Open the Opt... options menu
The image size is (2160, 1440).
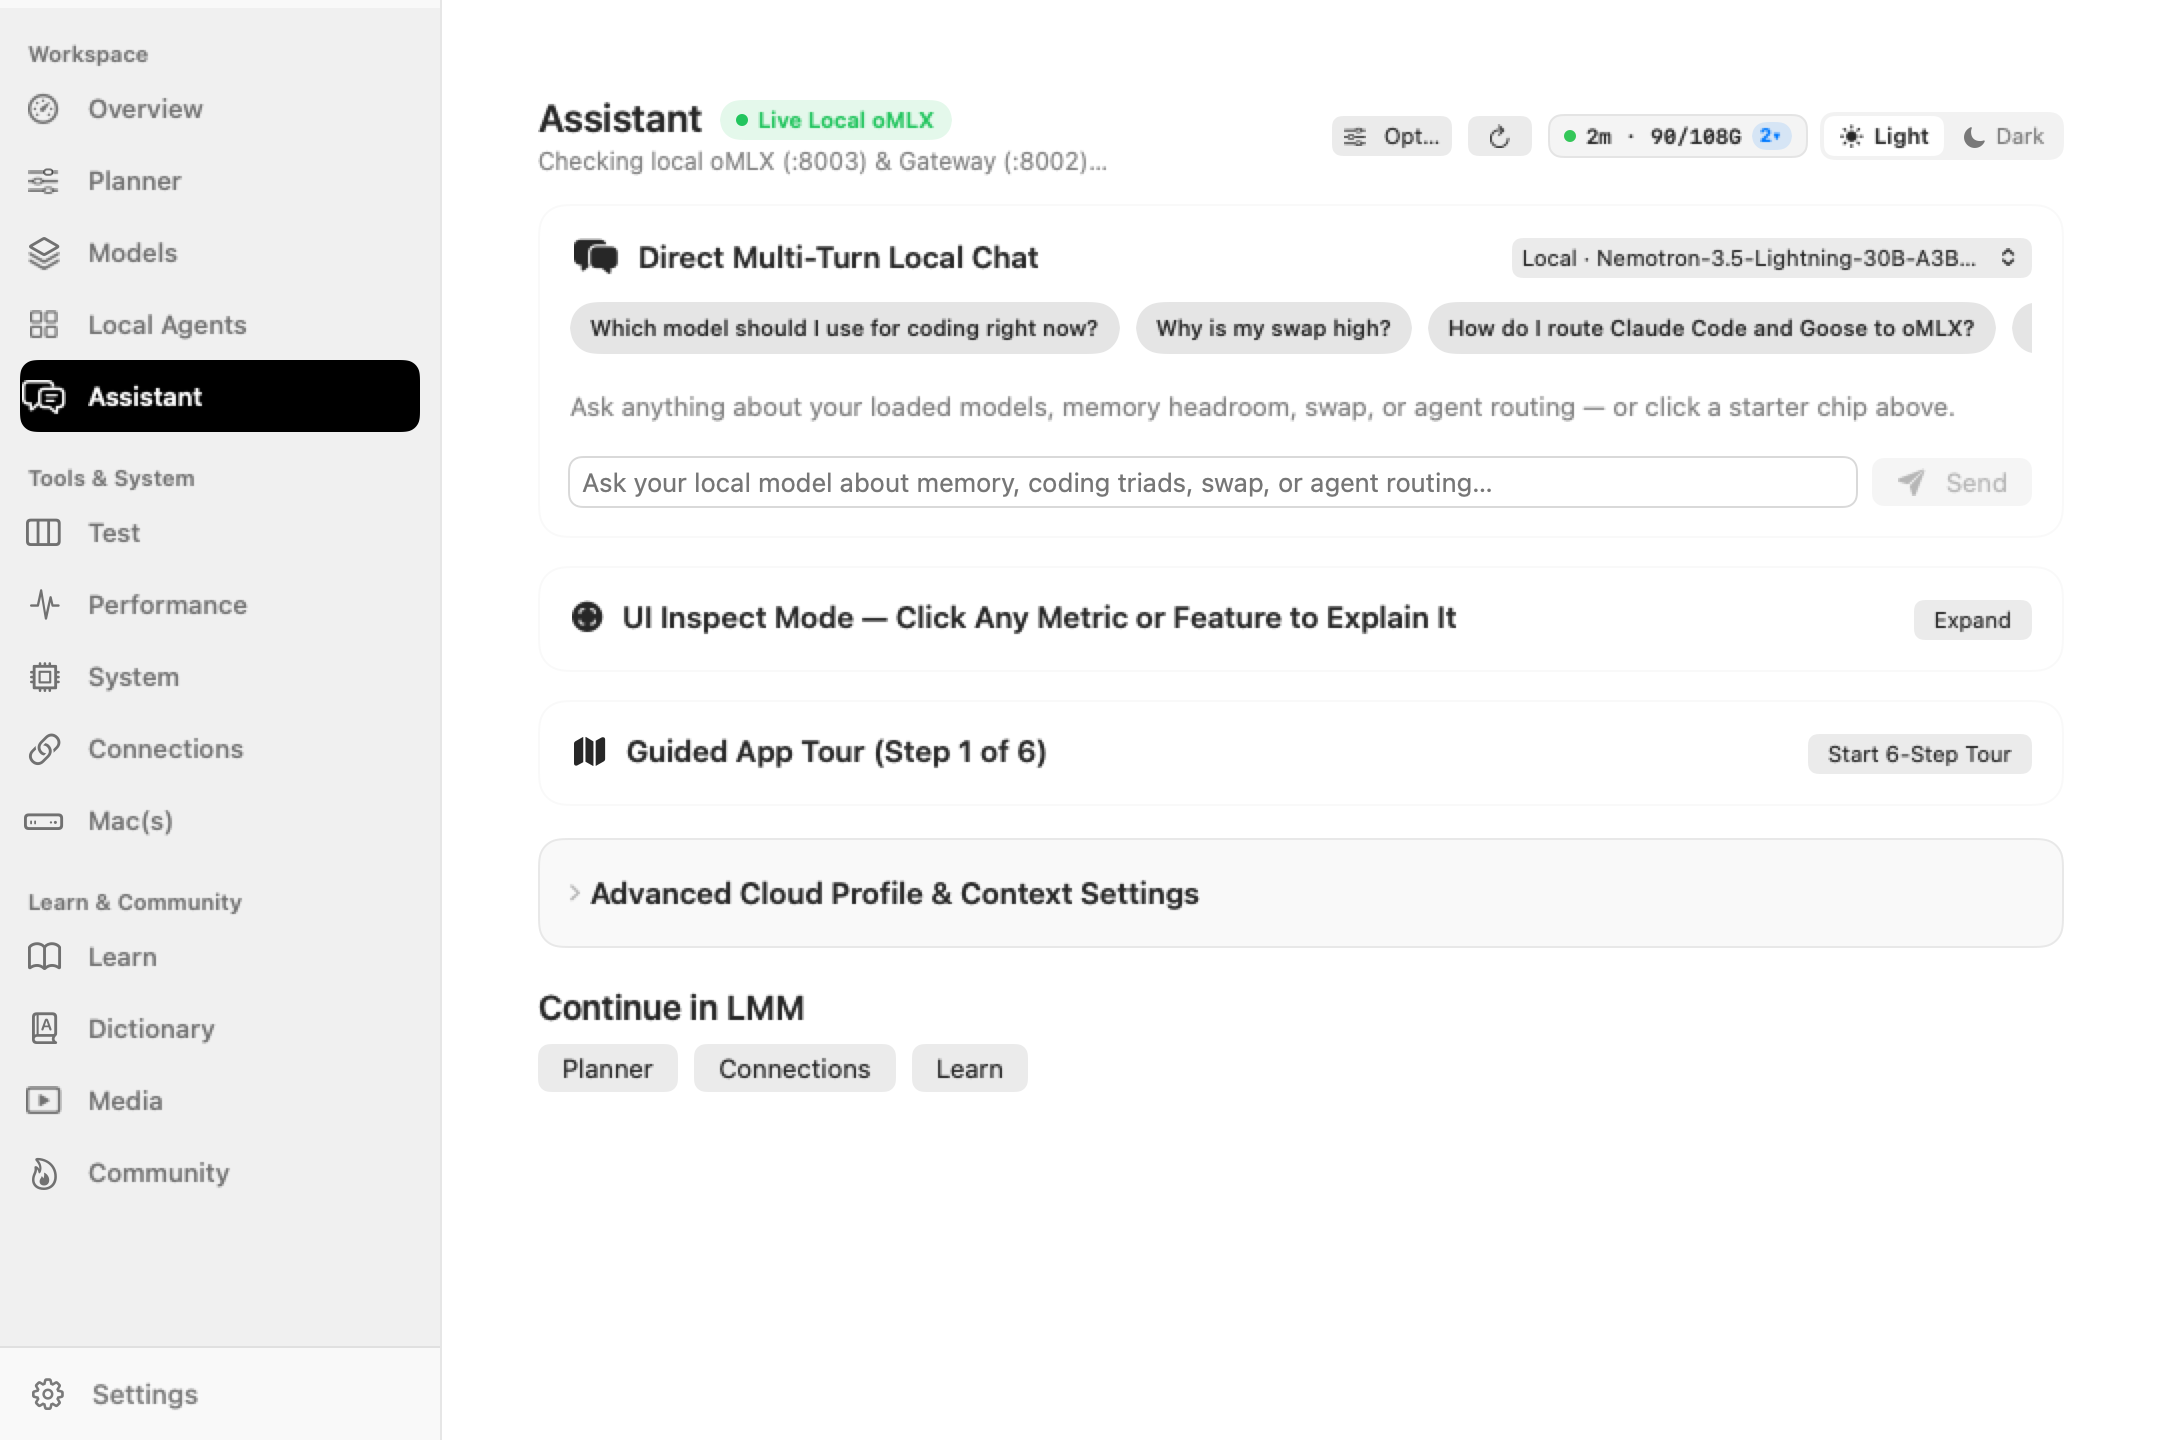tap(1391, 137)
